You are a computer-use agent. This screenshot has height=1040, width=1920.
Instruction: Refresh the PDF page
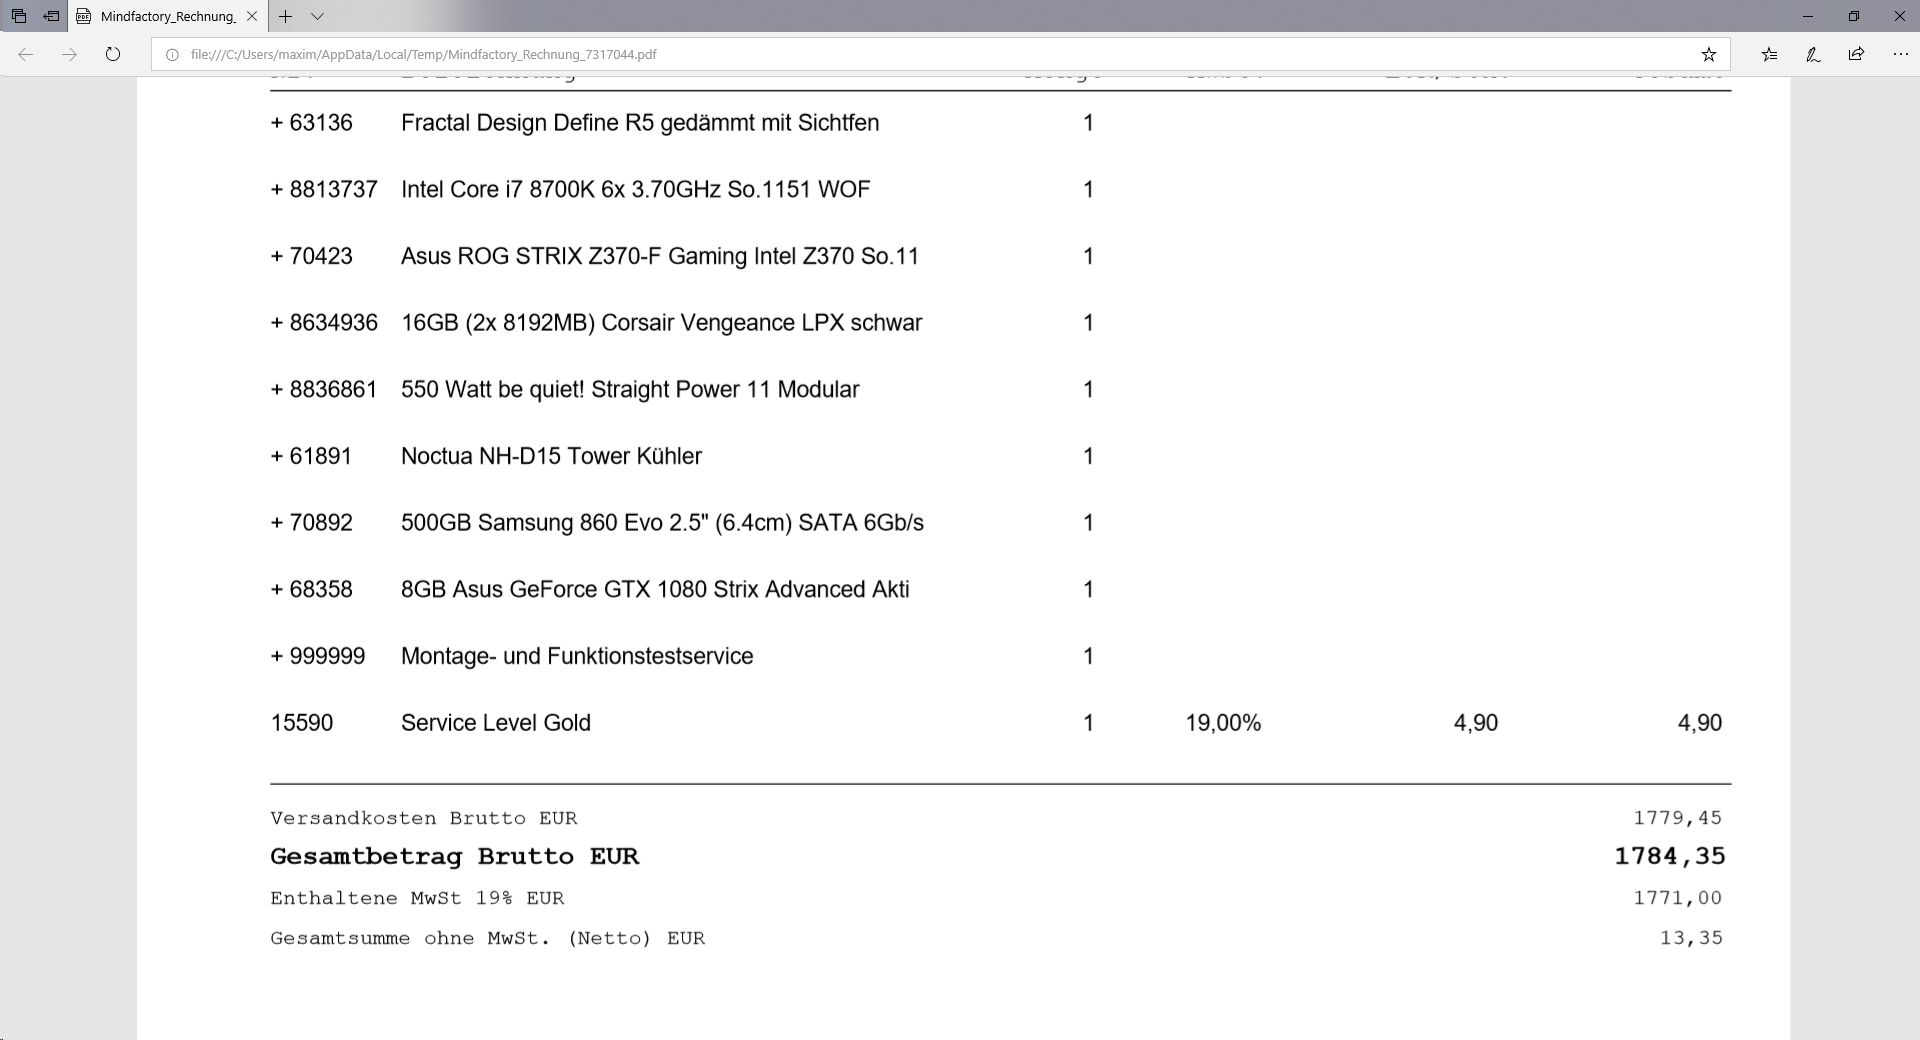pos(113,54)
